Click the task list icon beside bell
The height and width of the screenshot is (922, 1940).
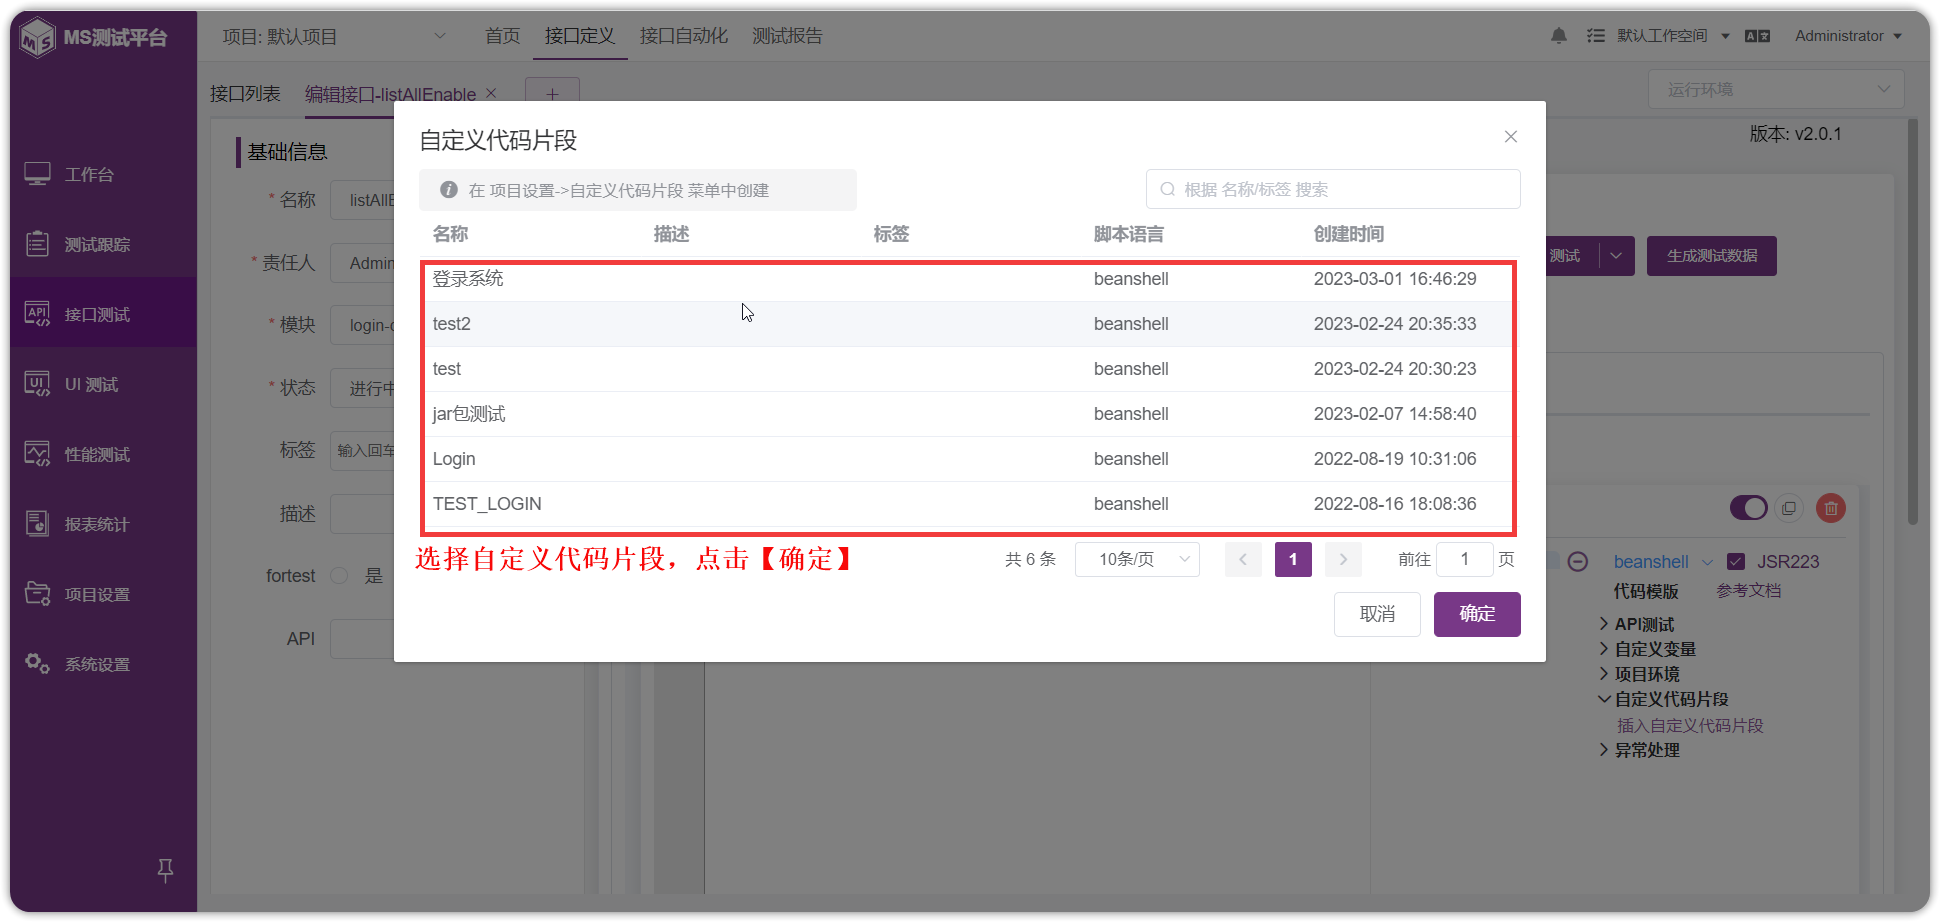pyautogui.click(x=1596, y=36)
